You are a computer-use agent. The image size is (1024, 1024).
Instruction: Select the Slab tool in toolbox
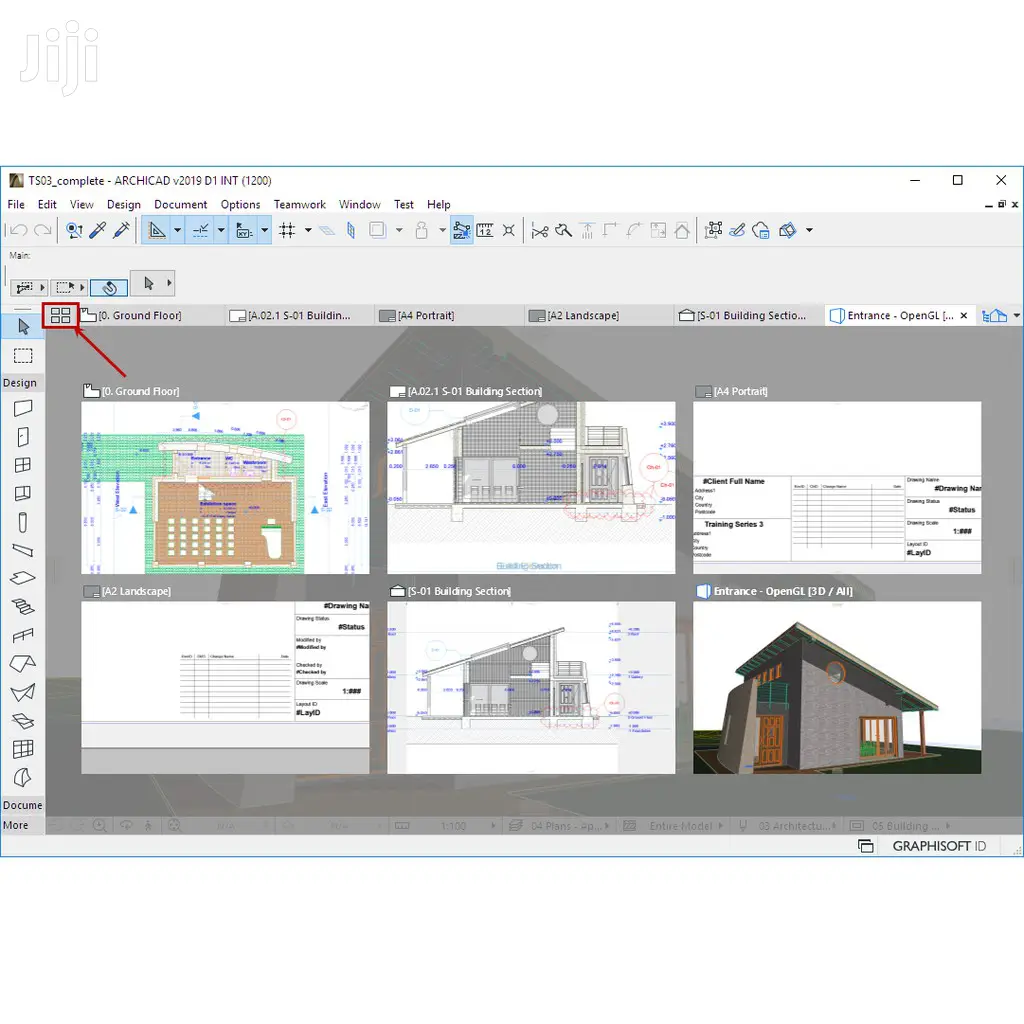tap(23, 578)
